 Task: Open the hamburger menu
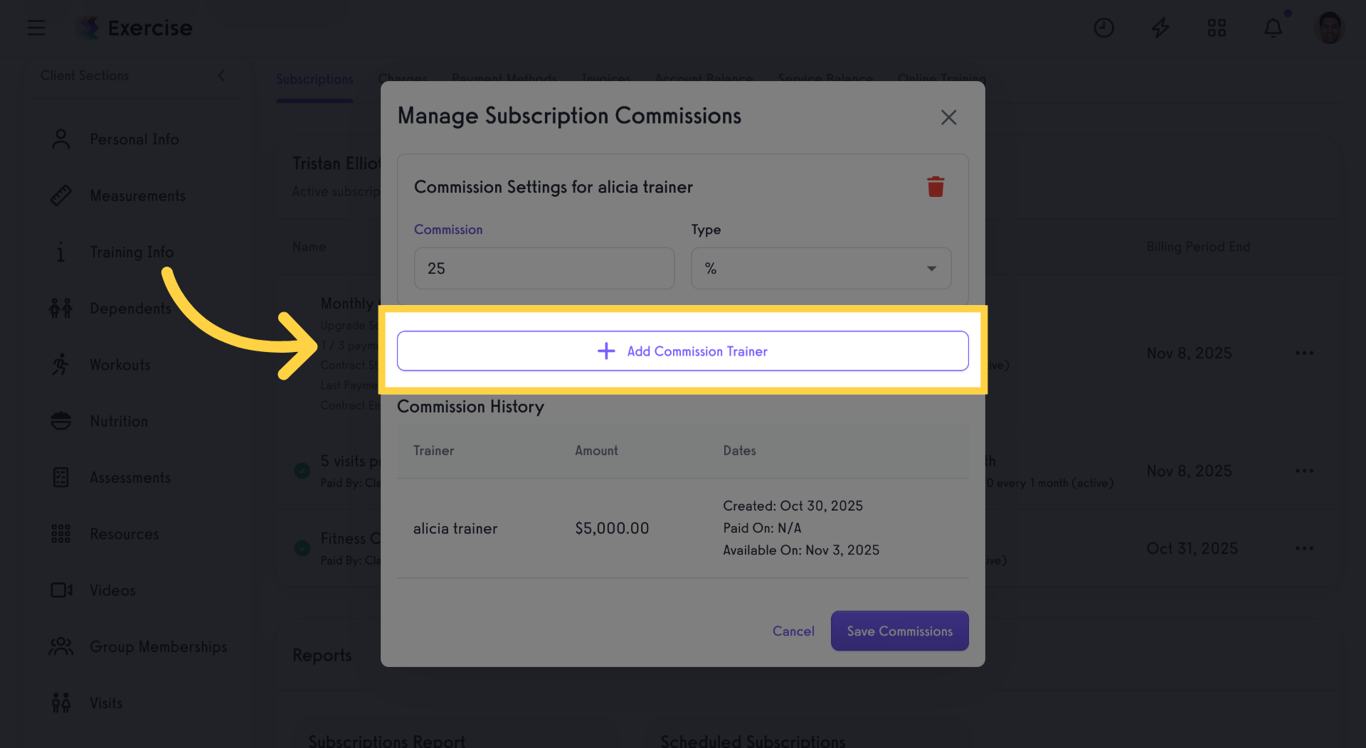36,28
